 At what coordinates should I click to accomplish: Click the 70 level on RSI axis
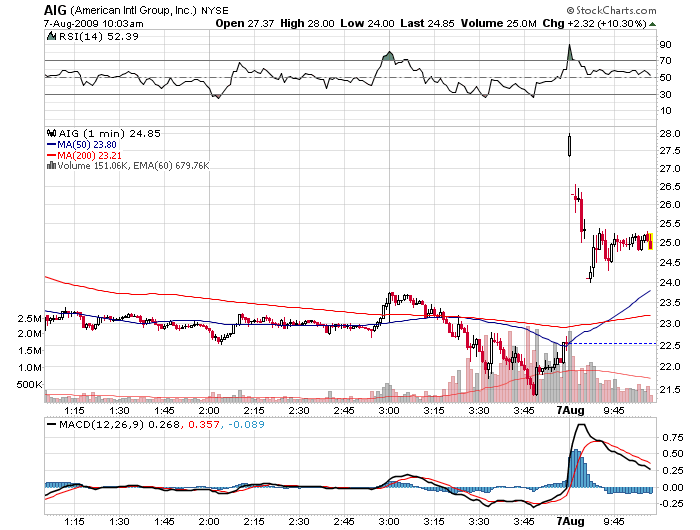(666, 61)
